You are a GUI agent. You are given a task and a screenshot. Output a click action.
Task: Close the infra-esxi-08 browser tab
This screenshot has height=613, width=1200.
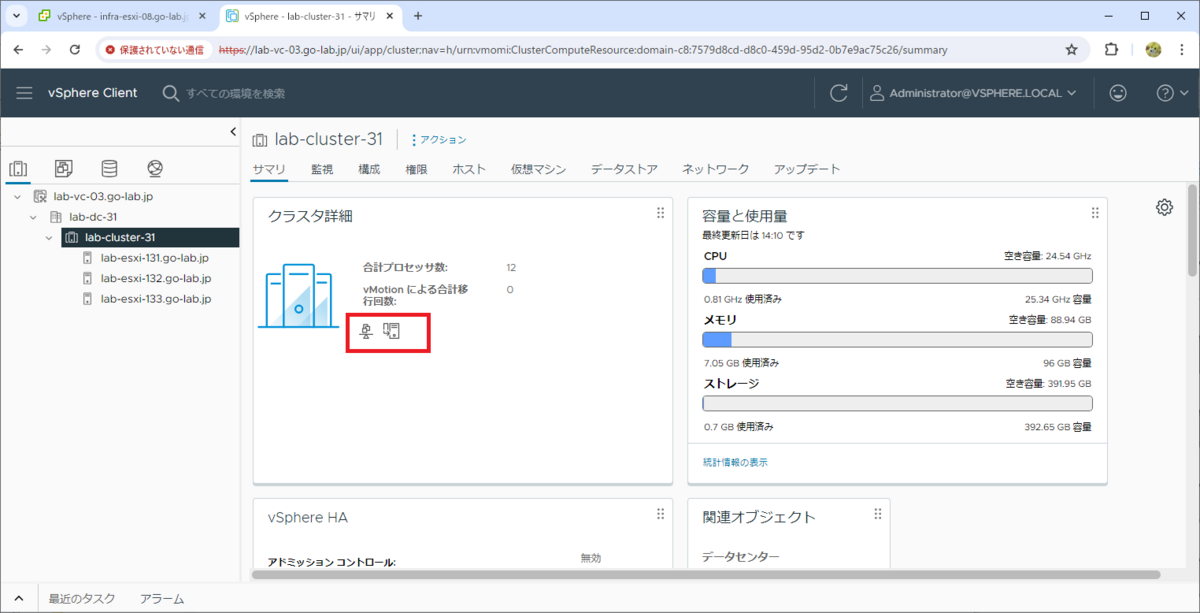pyautogui.click(x=203, y=16)
